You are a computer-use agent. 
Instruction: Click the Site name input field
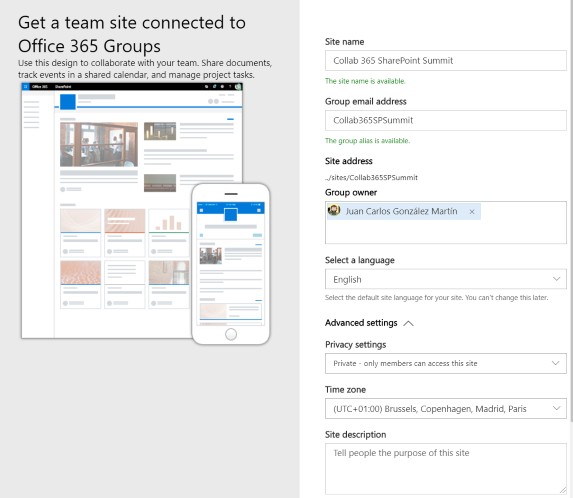click(x=445, y=61)
